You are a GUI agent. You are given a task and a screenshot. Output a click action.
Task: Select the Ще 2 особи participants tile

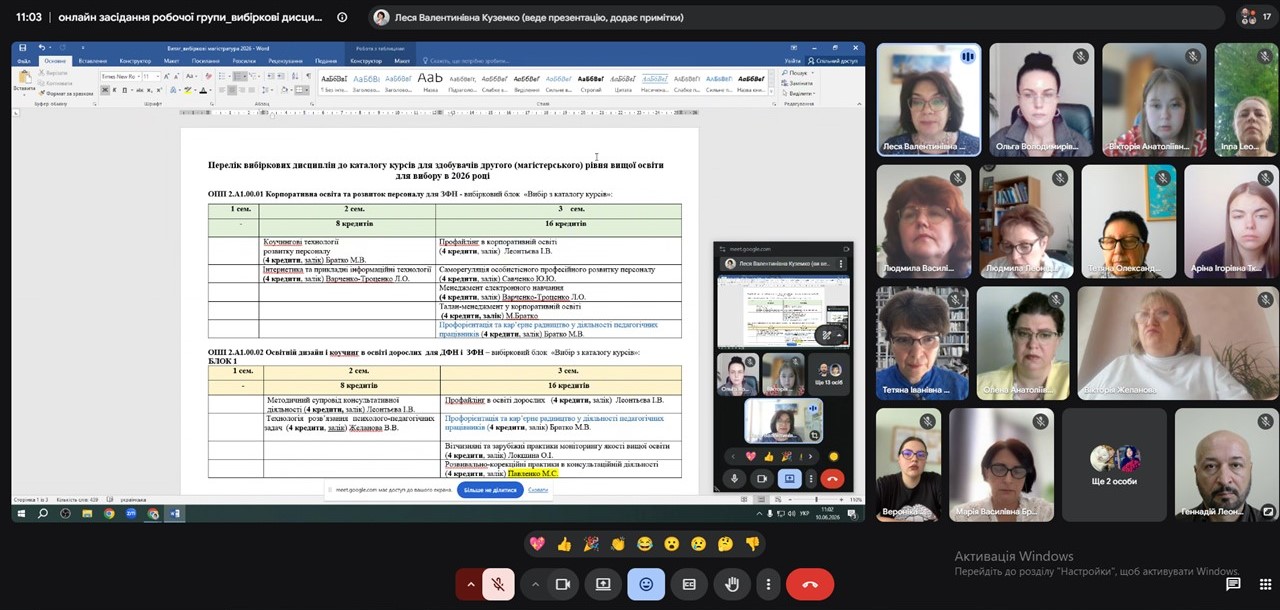point(1114,465)
